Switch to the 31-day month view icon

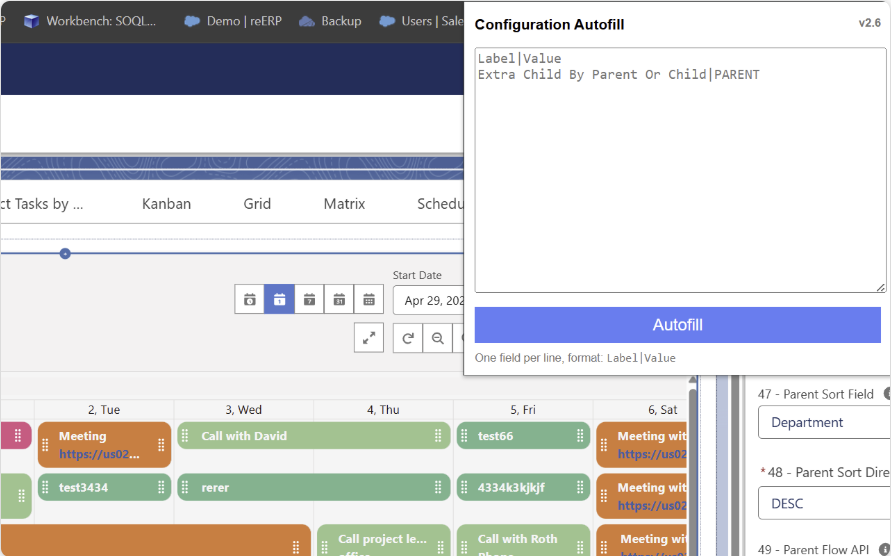tap(339, 300)
